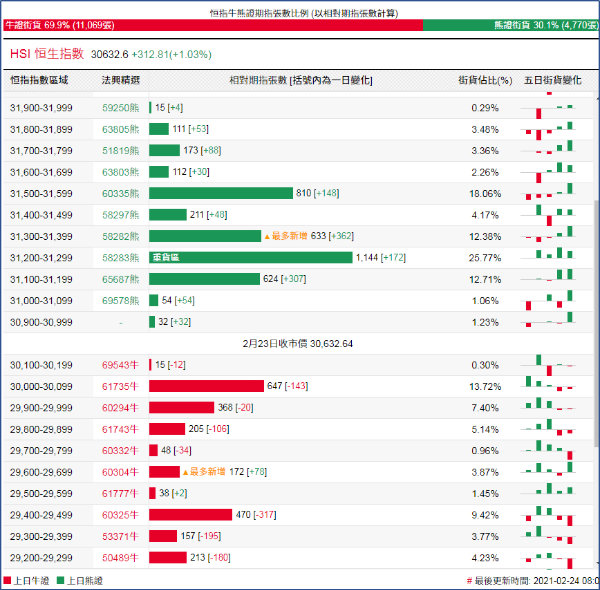Open warrant link 60294牛

pos(120,408)
